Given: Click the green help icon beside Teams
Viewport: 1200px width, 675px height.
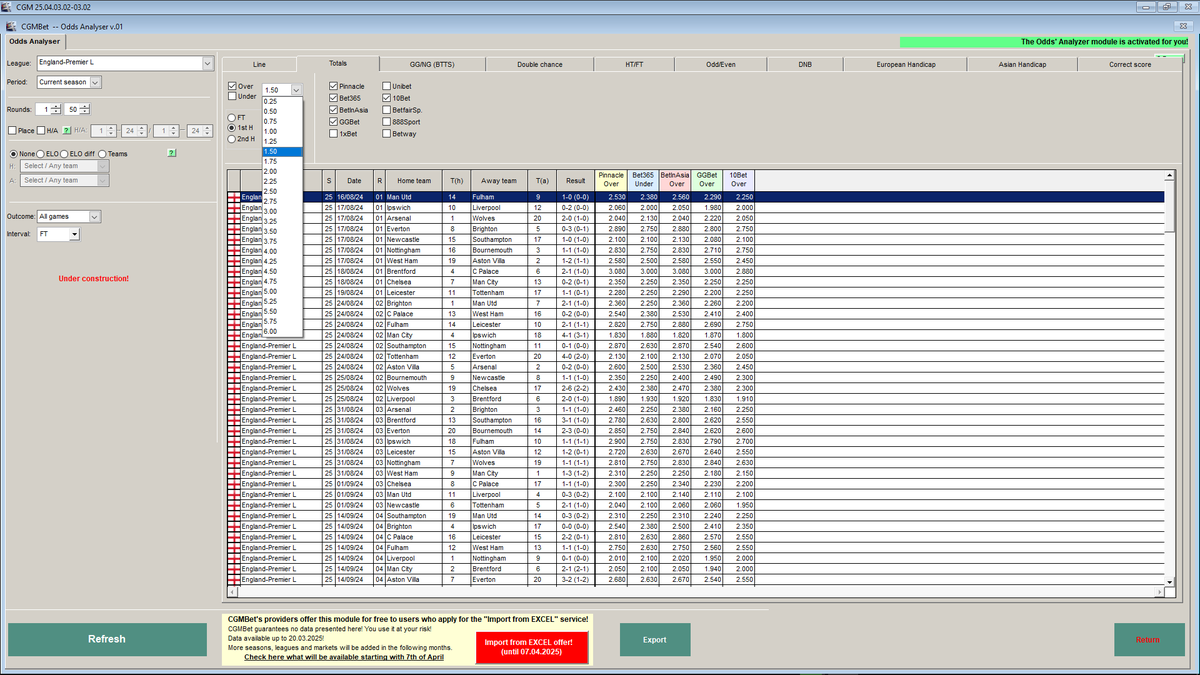Looking at the screenshot, I should [x=173, y=153].
